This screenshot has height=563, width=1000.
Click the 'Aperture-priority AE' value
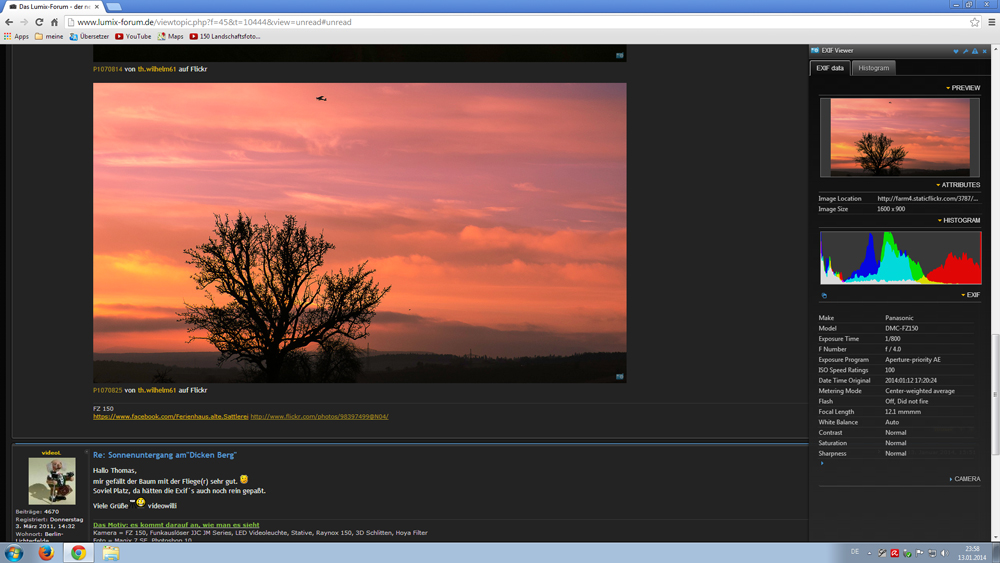[913, 360]
